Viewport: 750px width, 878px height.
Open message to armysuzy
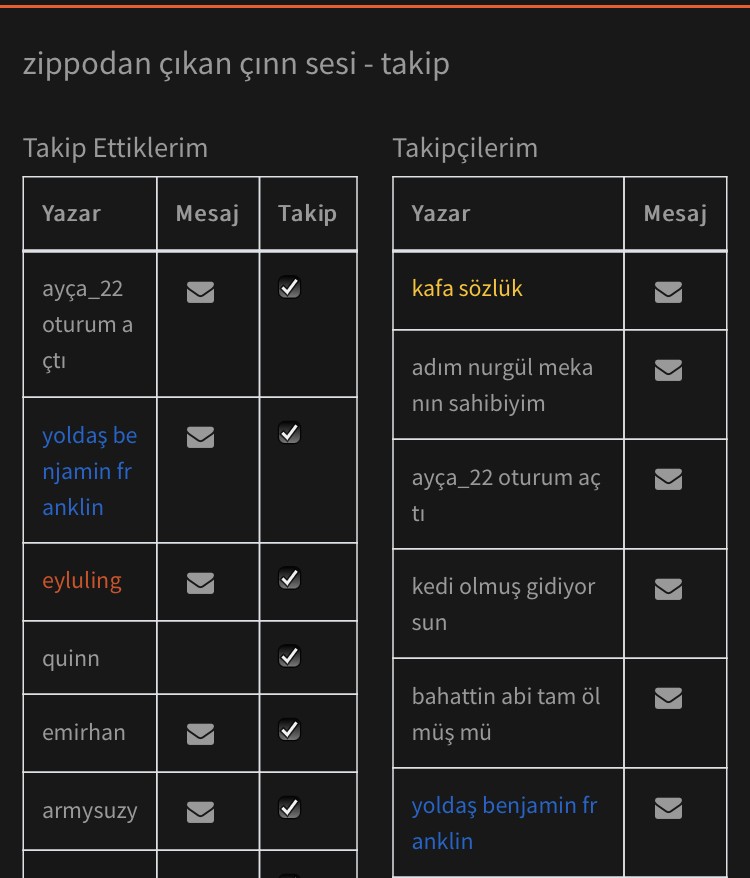coord(201,811)
